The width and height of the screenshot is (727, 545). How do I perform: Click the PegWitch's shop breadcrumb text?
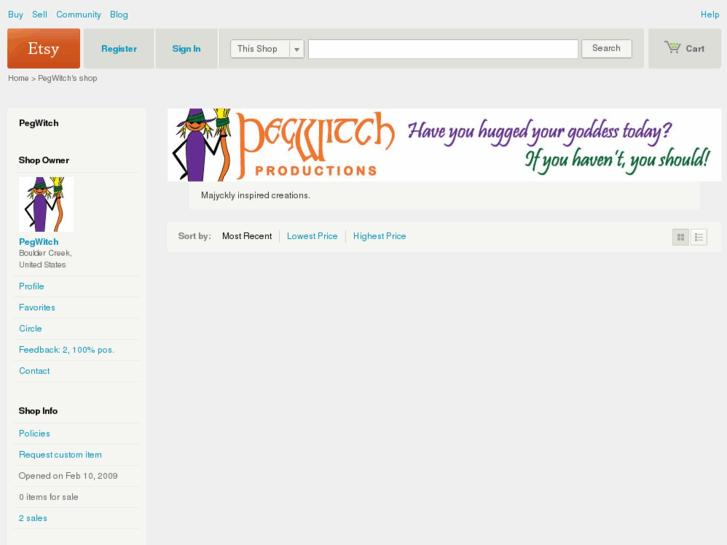(x=68, y=78)
